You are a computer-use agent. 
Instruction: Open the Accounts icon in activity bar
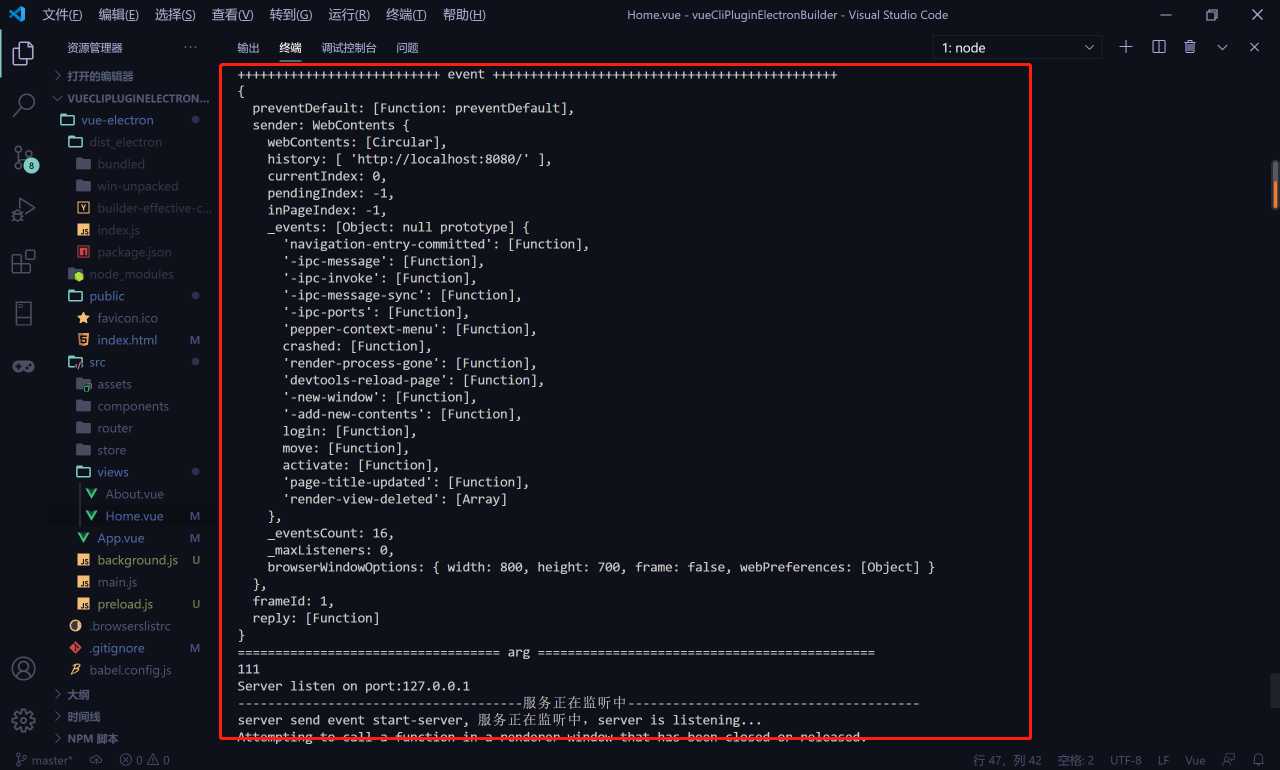pyautogui.click(x=23, y=668)
